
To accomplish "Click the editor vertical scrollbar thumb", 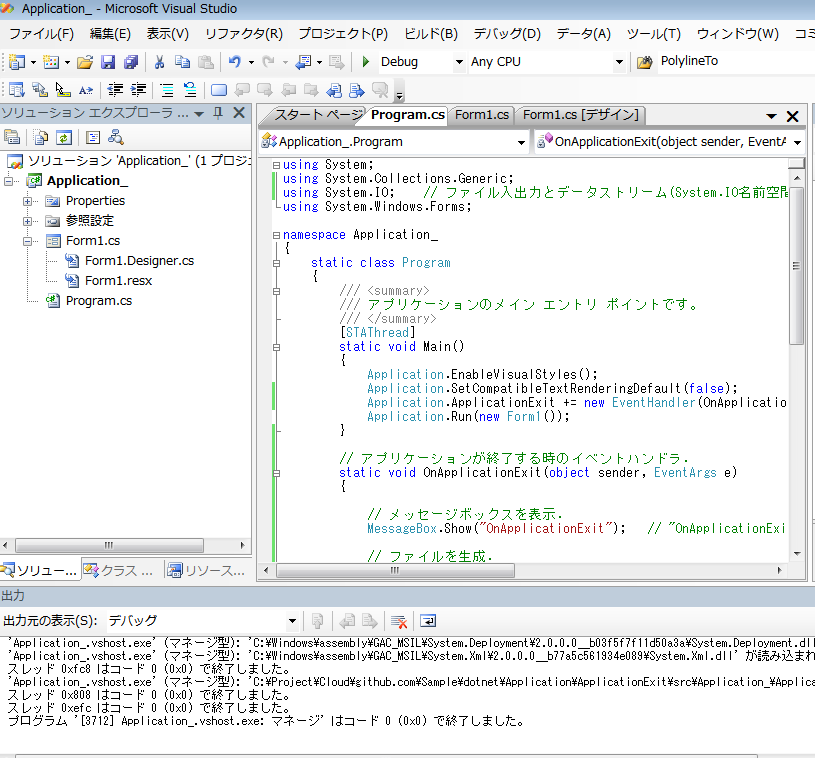I will pyautogui.click(x=796, y=266).
